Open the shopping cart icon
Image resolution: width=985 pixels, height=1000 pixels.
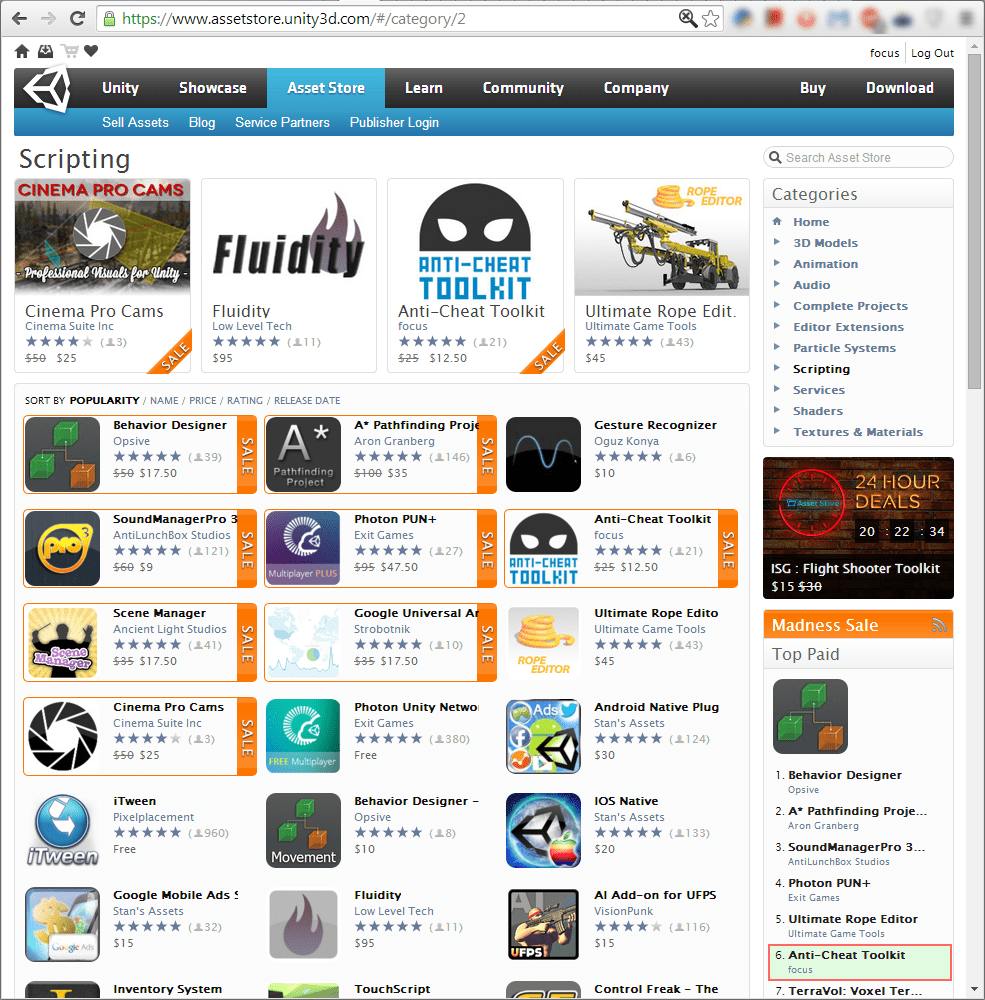[x=69, y=51]
